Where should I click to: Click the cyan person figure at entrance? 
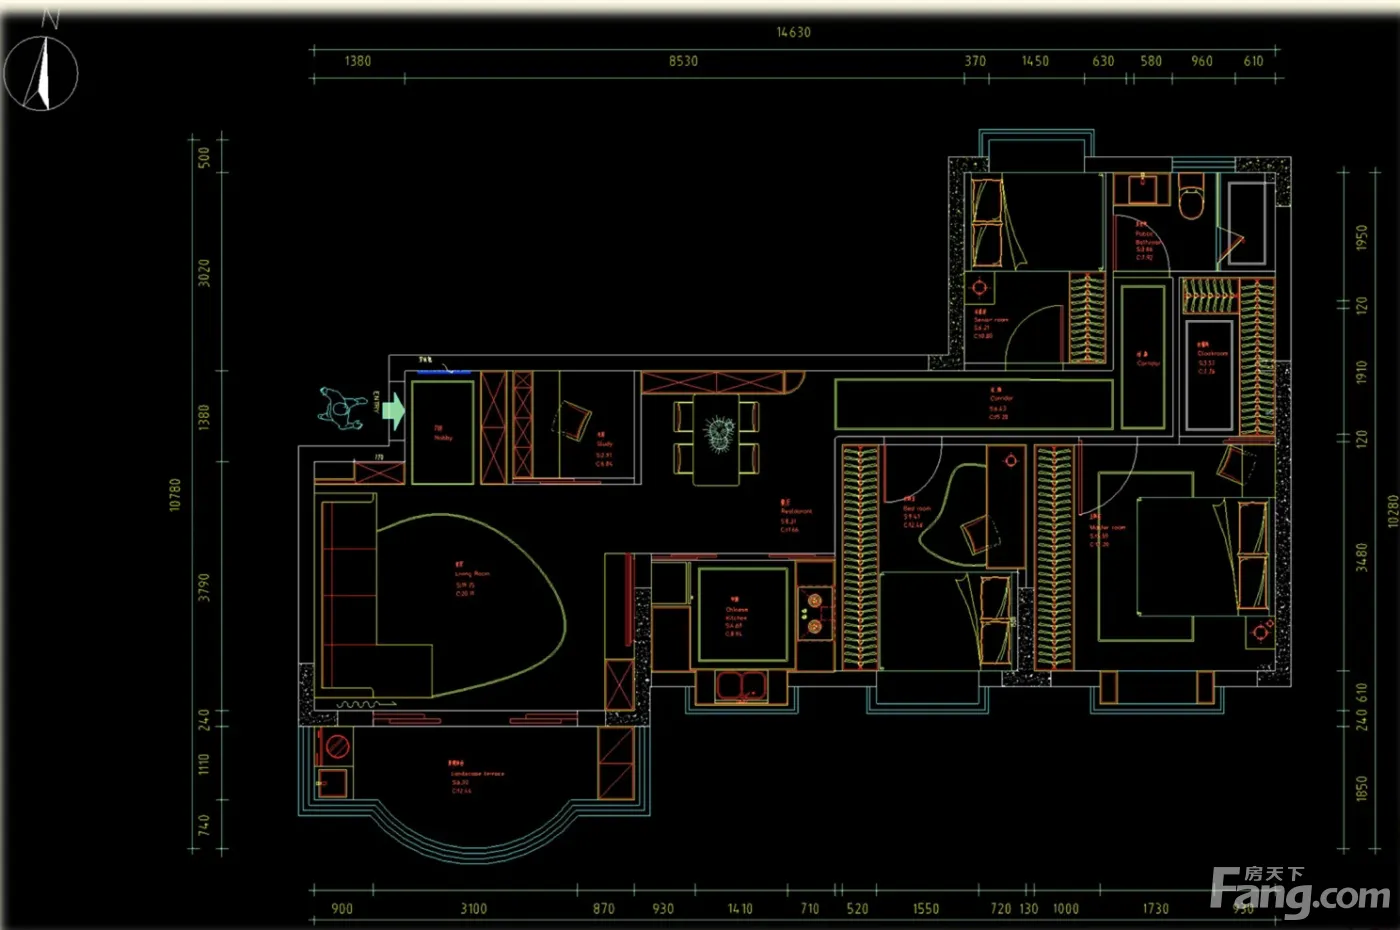[x=342, y=408]
